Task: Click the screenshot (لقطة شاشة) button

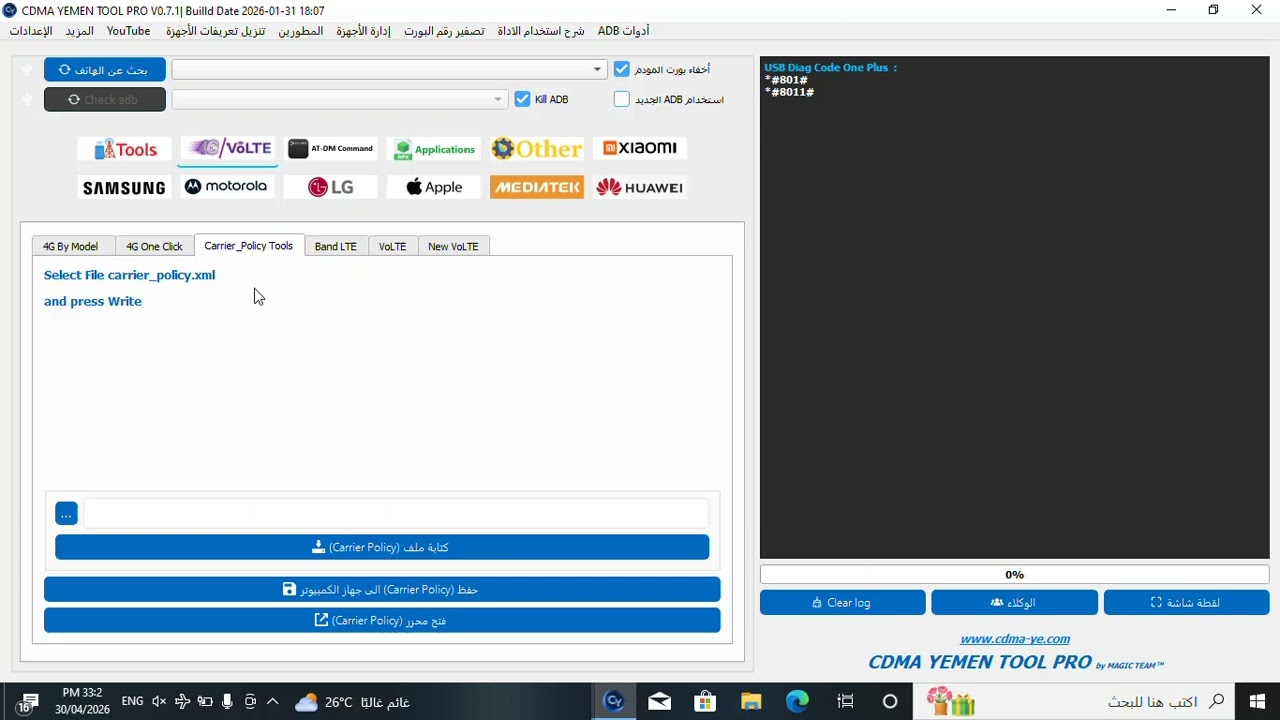Action: (1186, 602)
